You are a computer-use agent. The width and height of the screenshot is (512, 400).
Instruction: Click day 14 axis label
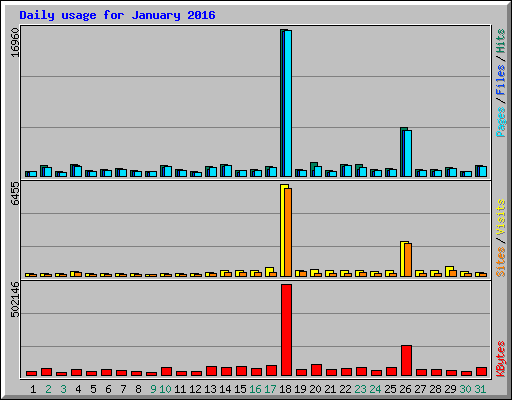point(225,389)
